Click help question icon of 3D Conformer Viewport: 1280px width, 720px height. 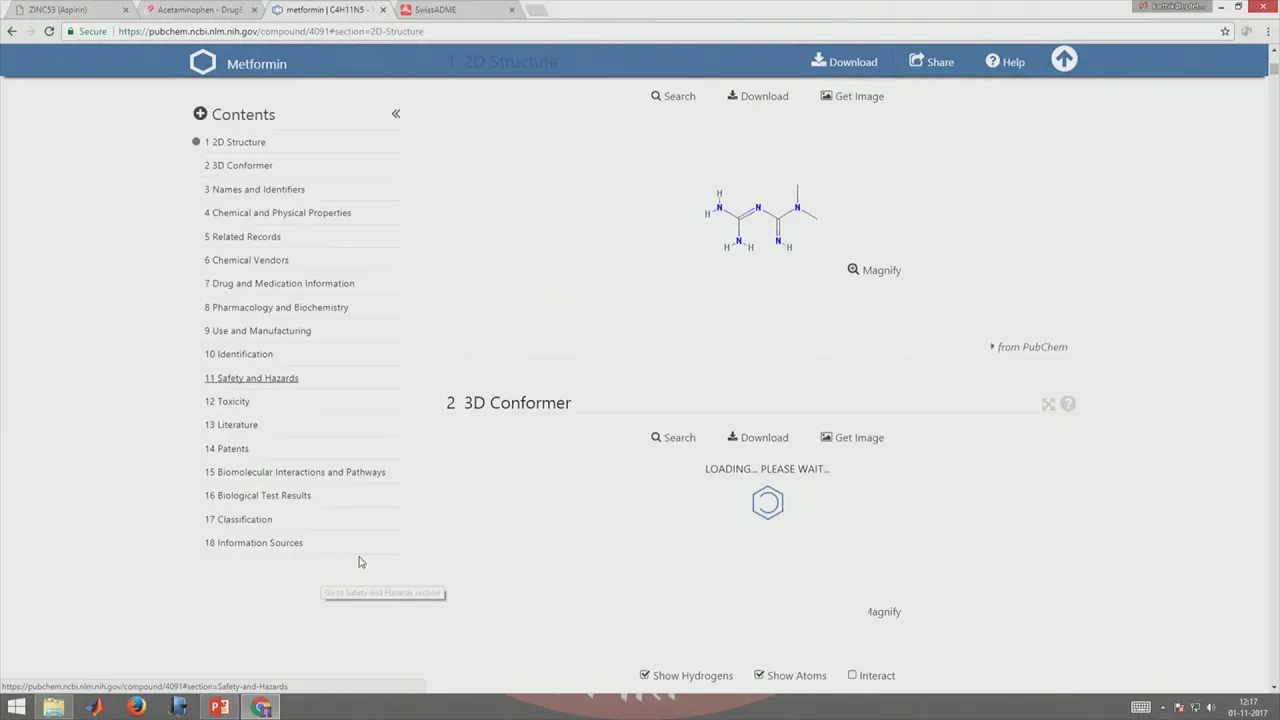click(1068, 404)
